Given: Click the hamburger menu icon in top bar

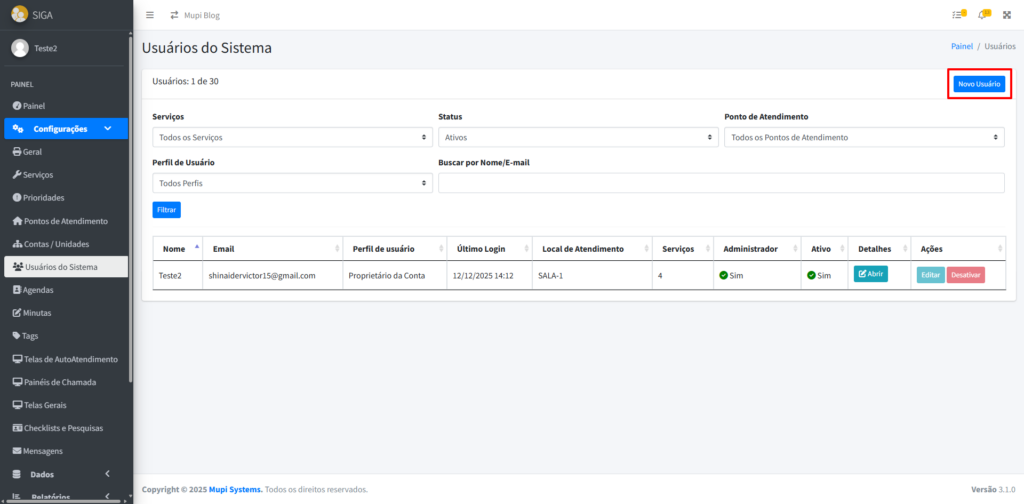Looking at the screenshot, I should coord(150,15).
